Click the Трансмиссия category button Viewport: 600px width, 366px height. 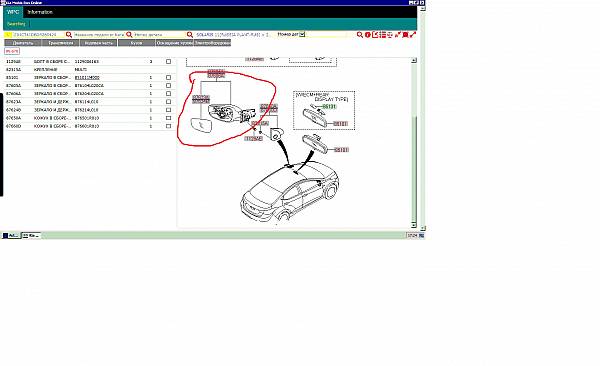(x=61, y=43)
